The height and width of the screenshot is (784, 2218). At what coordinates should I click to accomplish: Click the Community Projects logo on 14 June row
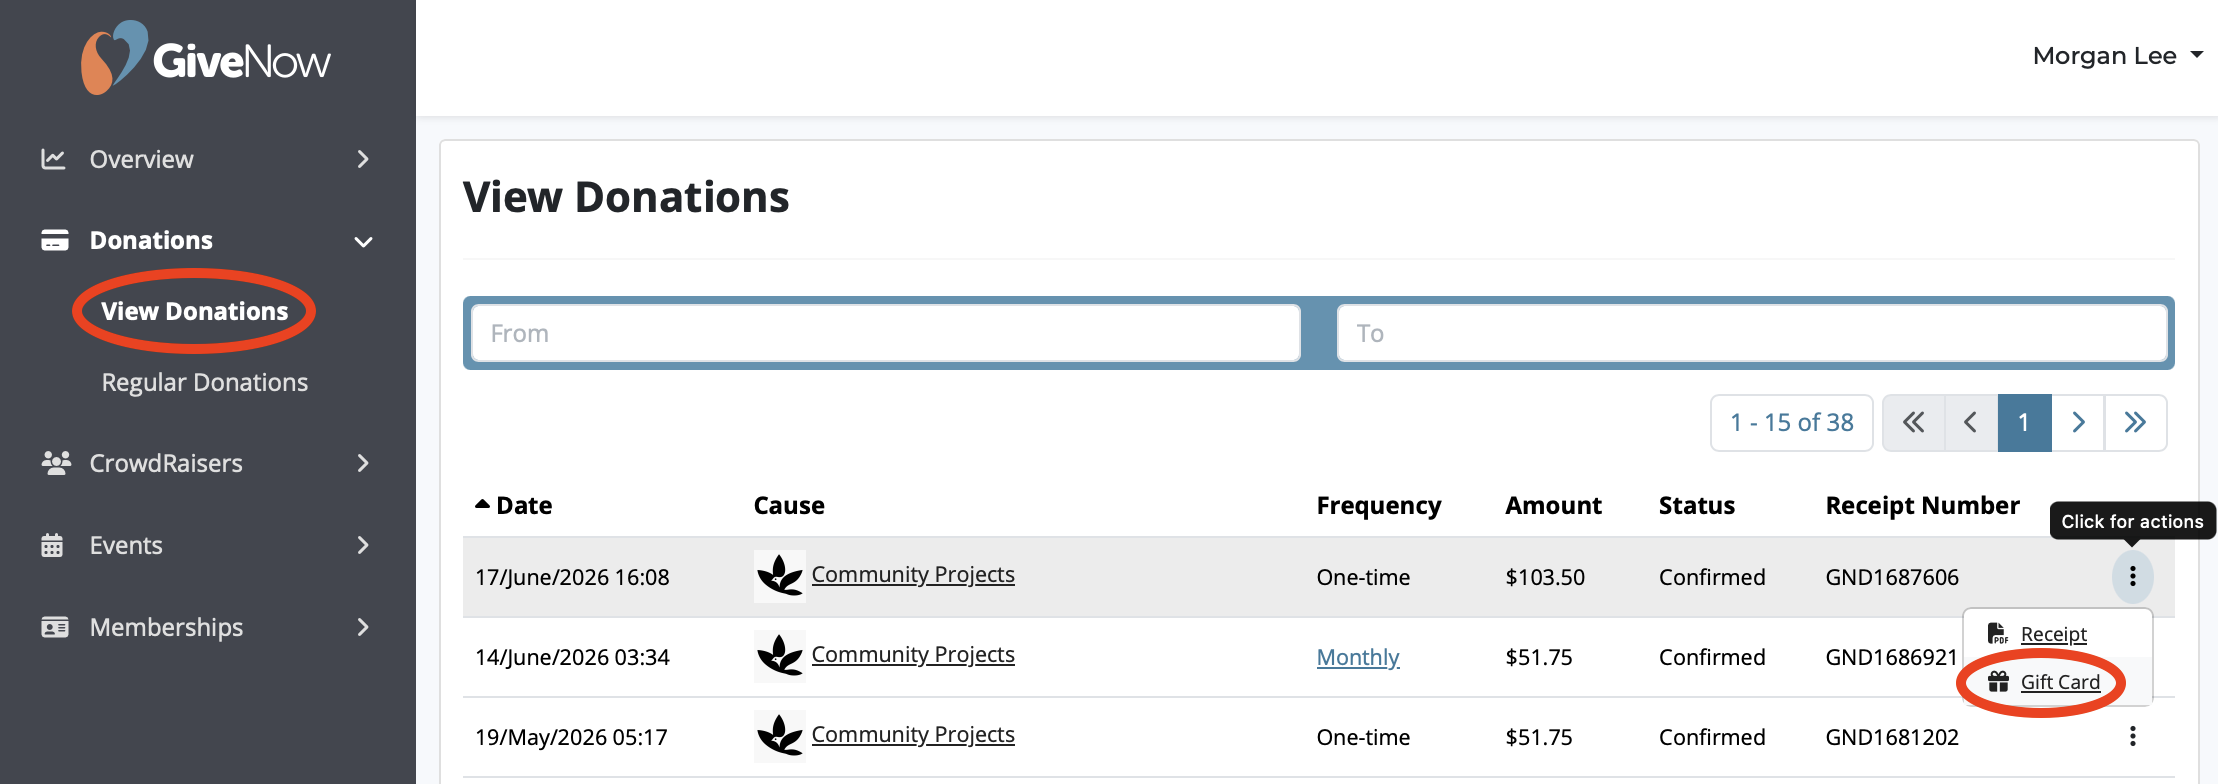click(x=780, y=656)
